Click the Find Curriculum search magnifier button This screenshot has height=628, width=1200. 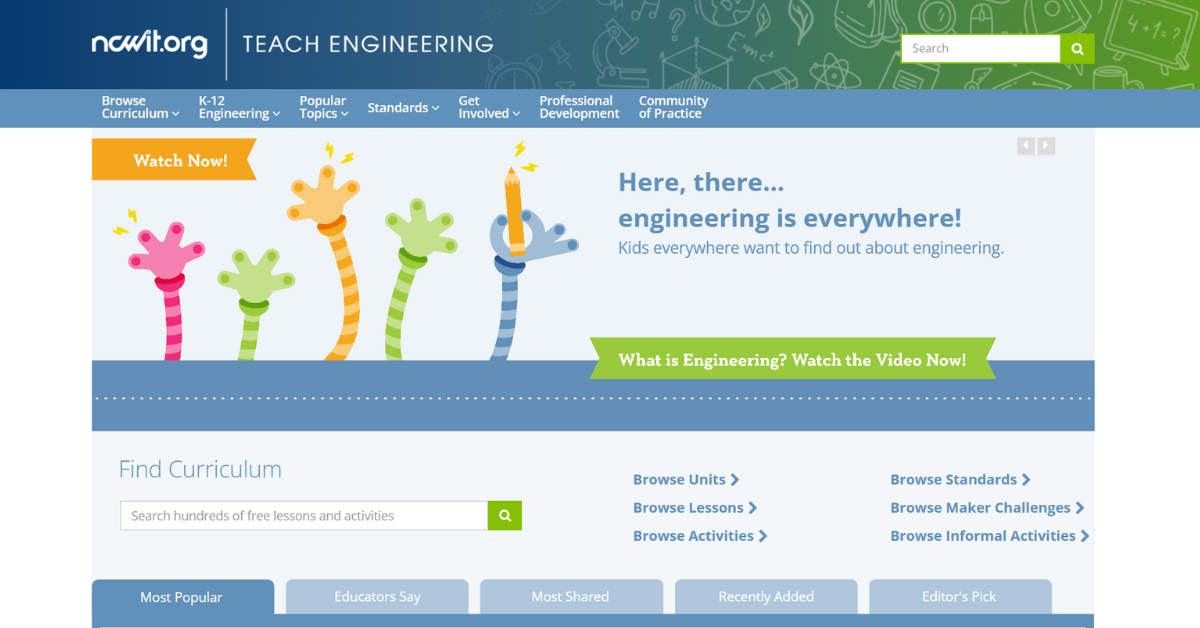[x=505, y=516]
